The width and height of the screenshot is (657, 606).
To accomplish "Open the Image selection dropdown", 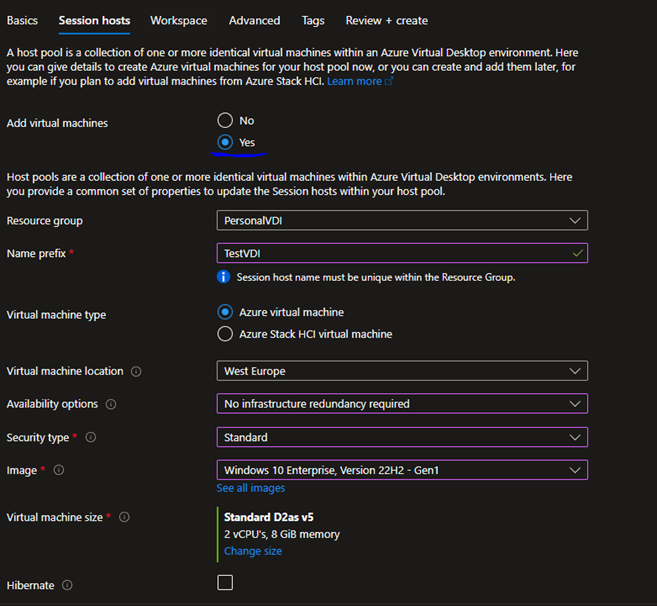I will (402, 470).
